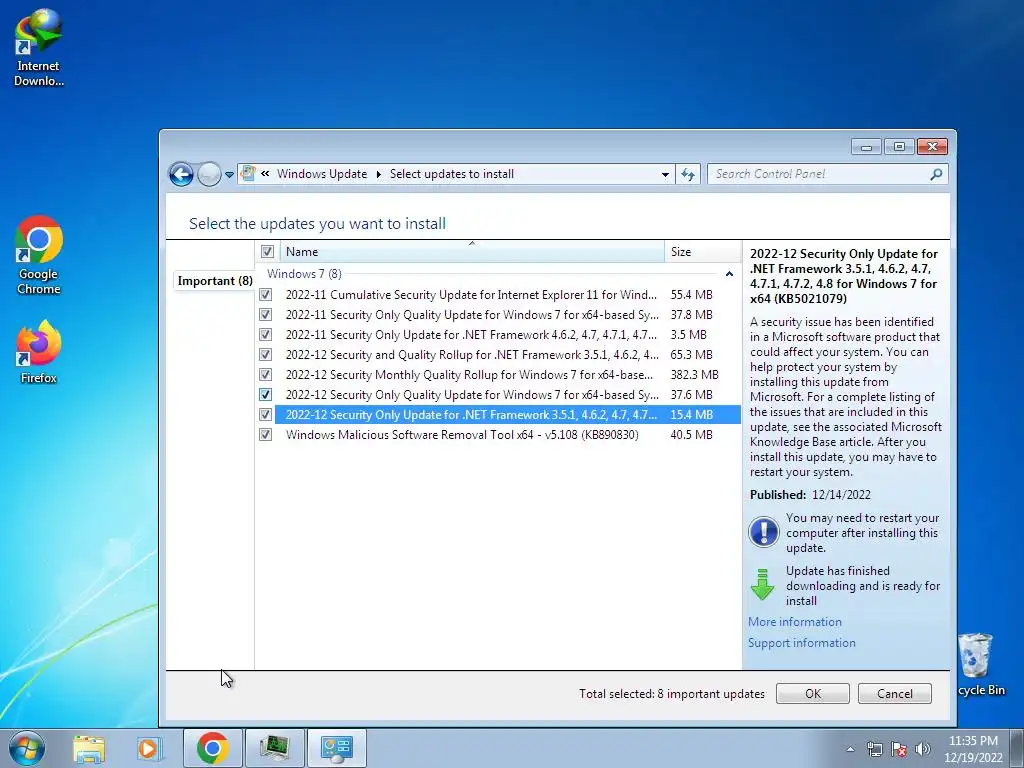This screenshot has width=1024, height=768.
Task: Open the Windows Start menu
Action: point(27,748)
